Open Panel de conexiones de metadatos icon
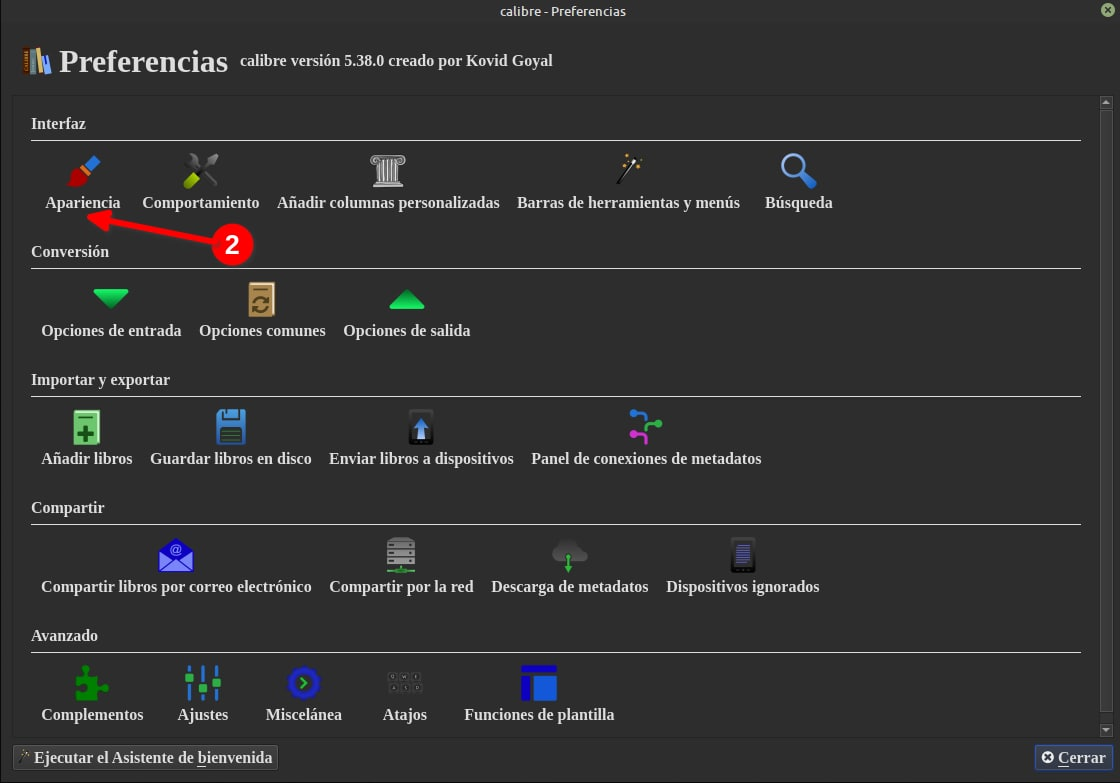This screenshot has width=1120, height=783. 646,427
